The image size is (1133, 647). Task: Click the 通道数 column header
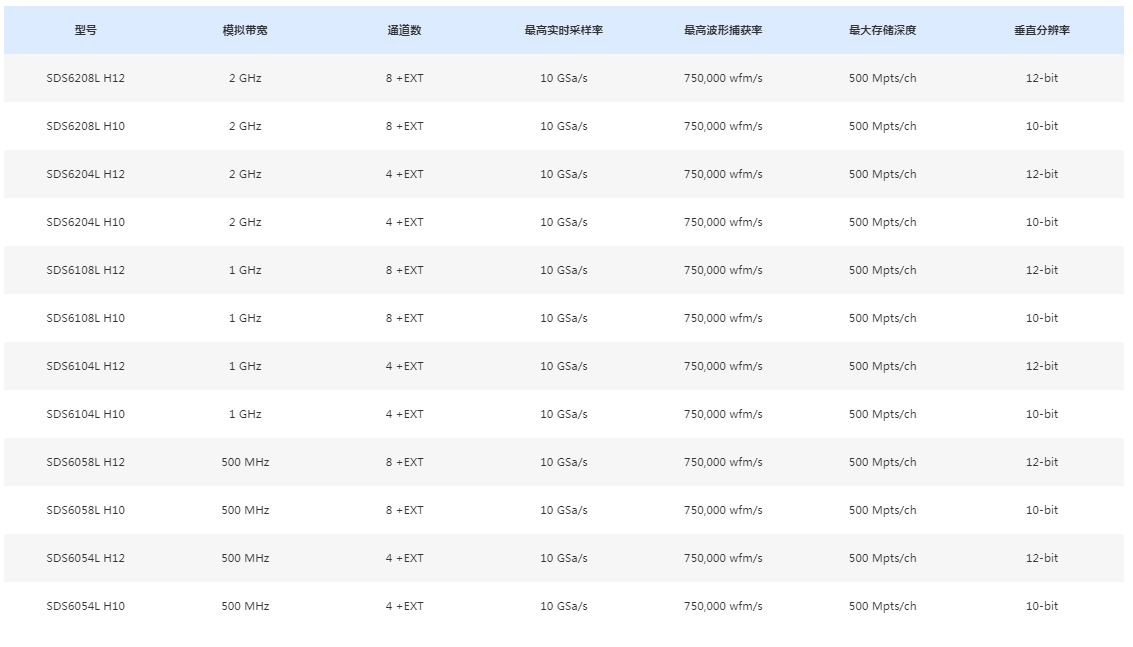click(405, 30)
